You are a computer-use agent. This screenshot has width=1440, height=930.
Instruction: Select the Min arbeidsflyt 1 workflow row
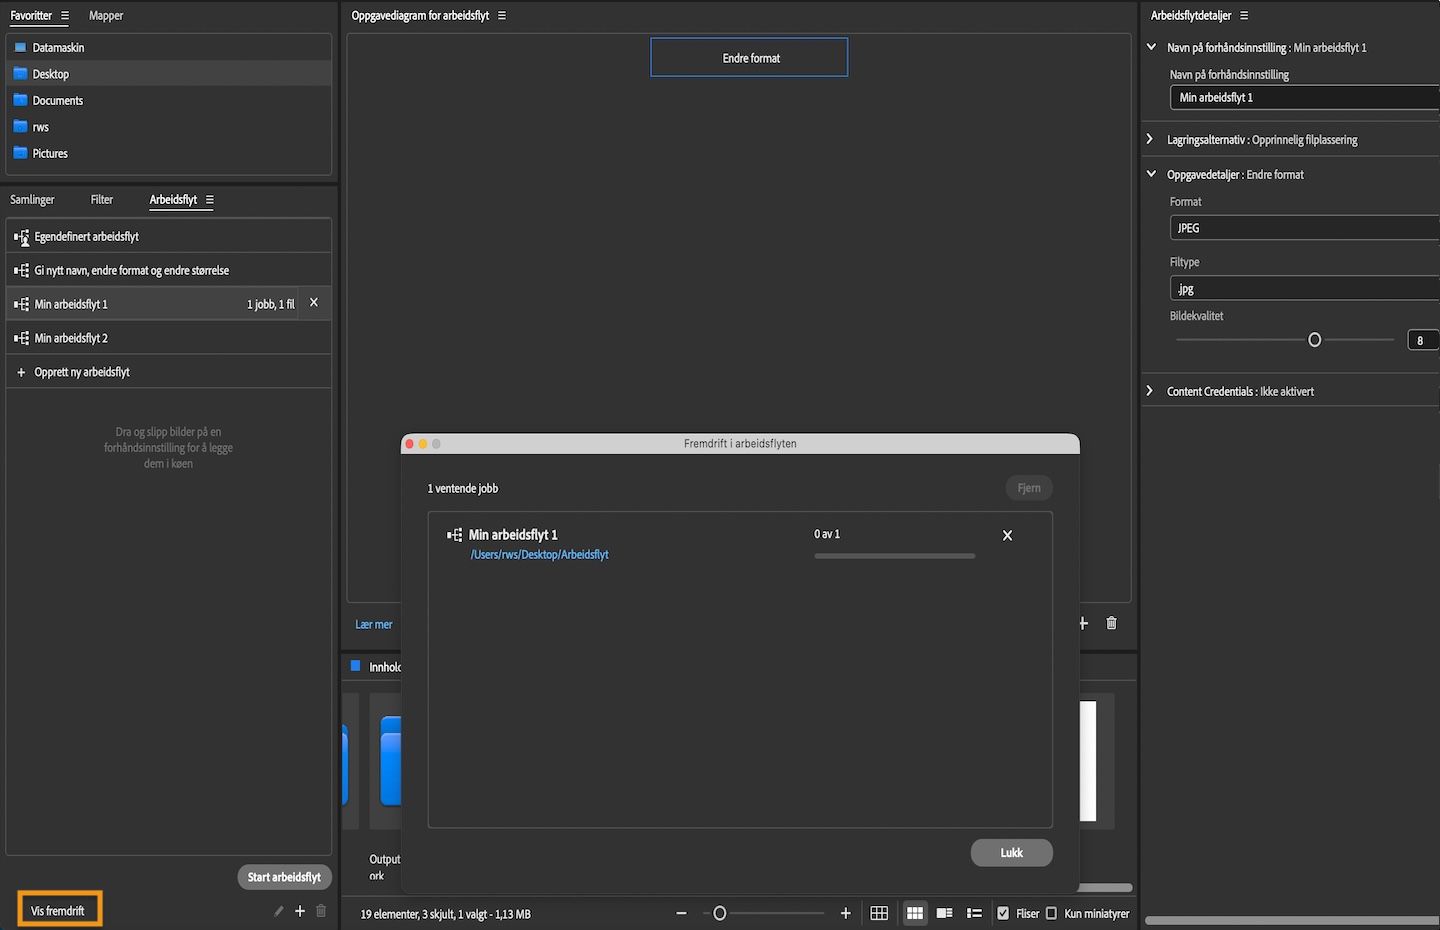[x=168, y=304]
